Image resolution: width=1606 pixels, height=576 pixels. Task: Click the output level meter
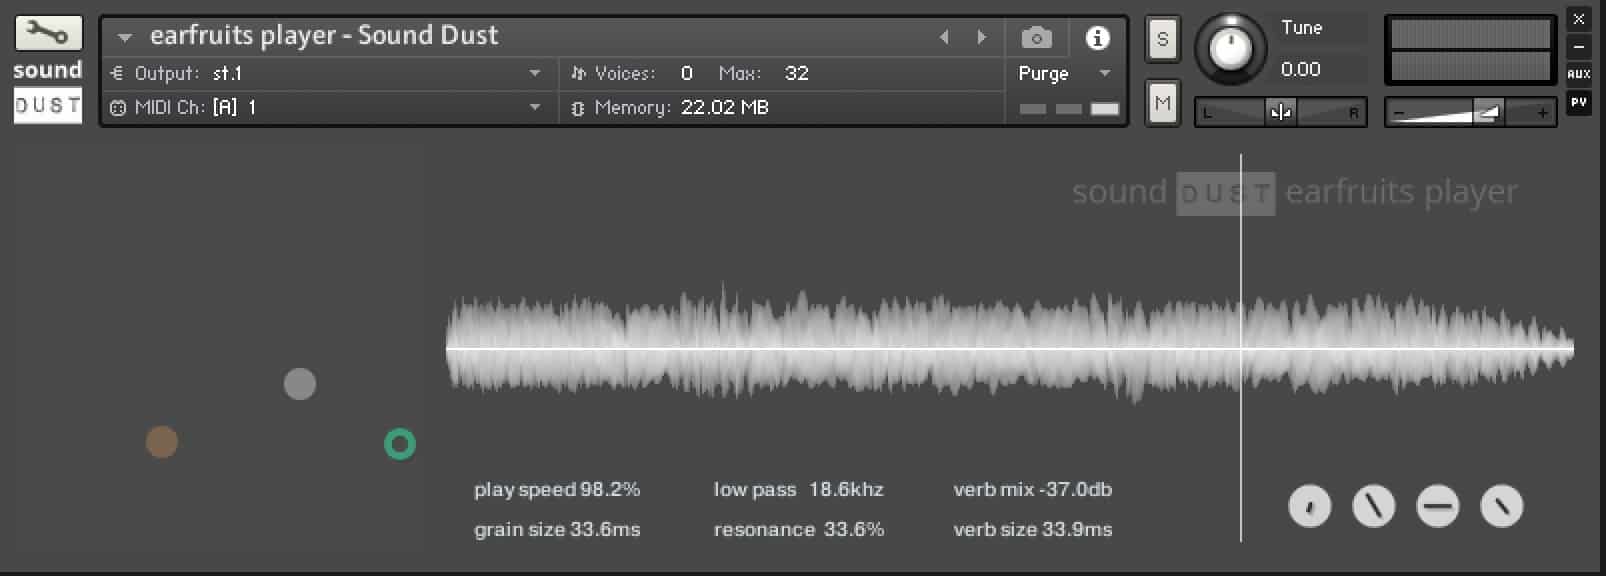1471,50
